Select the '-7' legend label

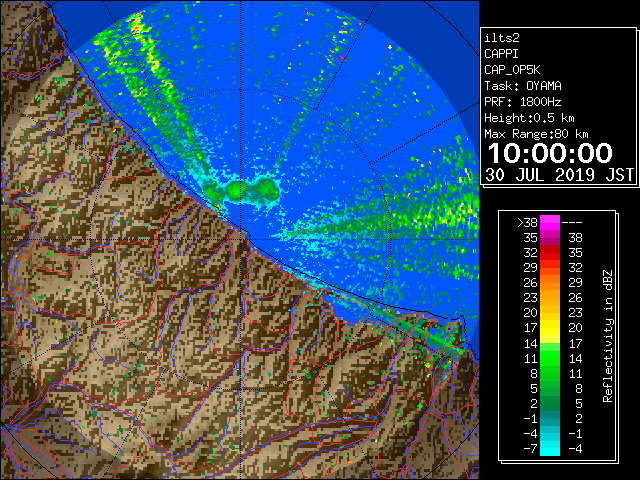(x=530, y=449)
